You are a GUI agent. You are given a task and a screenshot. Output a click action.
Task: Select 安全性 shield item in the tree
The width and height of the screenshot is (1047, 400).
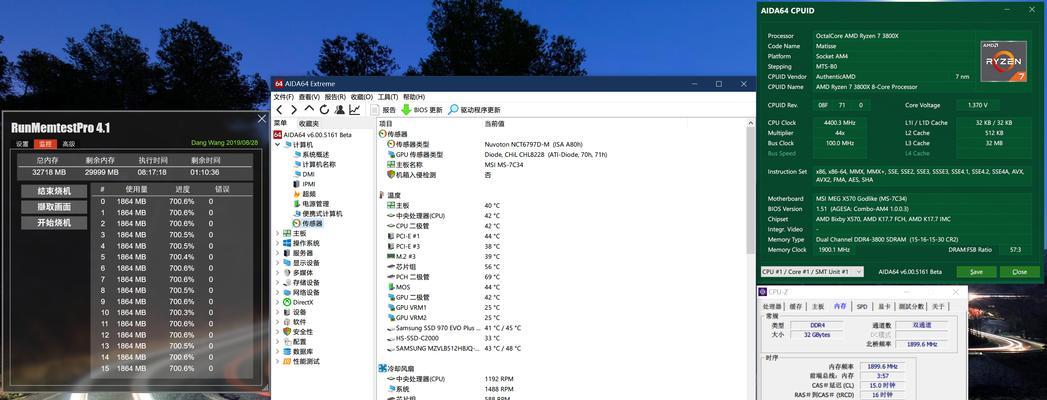(298, 332)
